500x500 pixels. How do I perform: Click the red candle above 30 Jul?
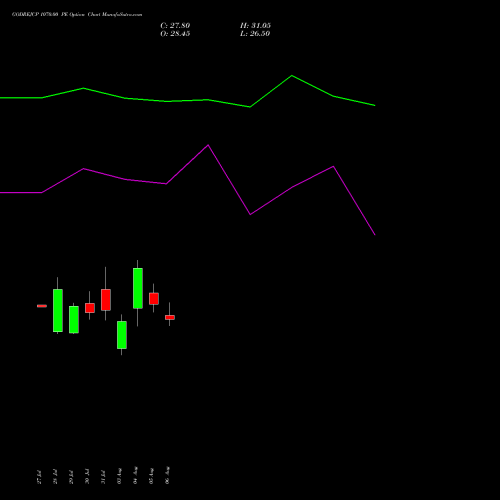pyautogui.click(x=90, y=308)
